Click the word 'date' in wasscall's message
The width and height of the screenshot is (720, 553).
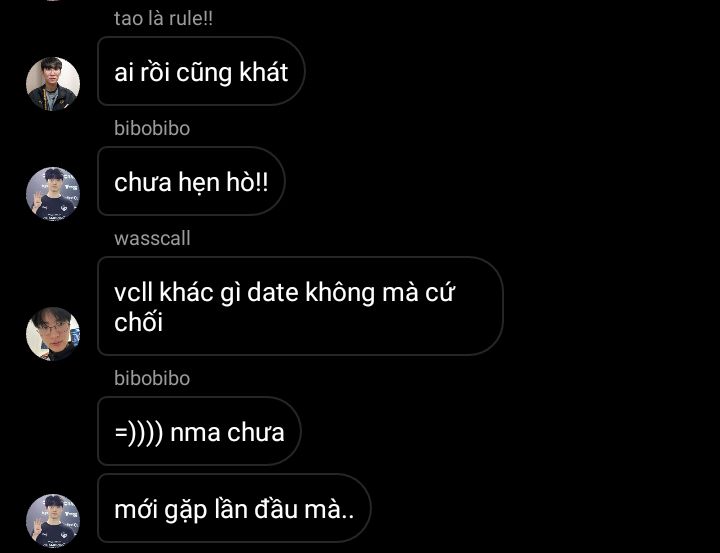point(273,292)
